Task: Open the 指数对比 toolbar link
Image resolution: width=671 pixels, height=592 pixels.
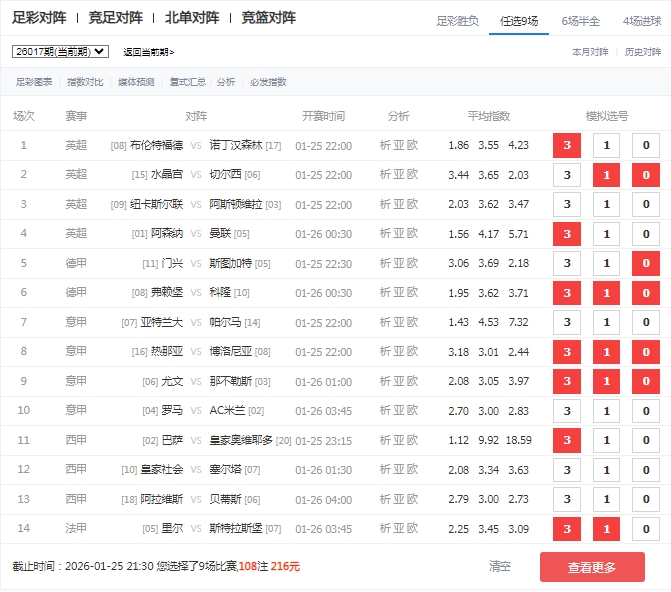Action: click(x=84, y=82)
